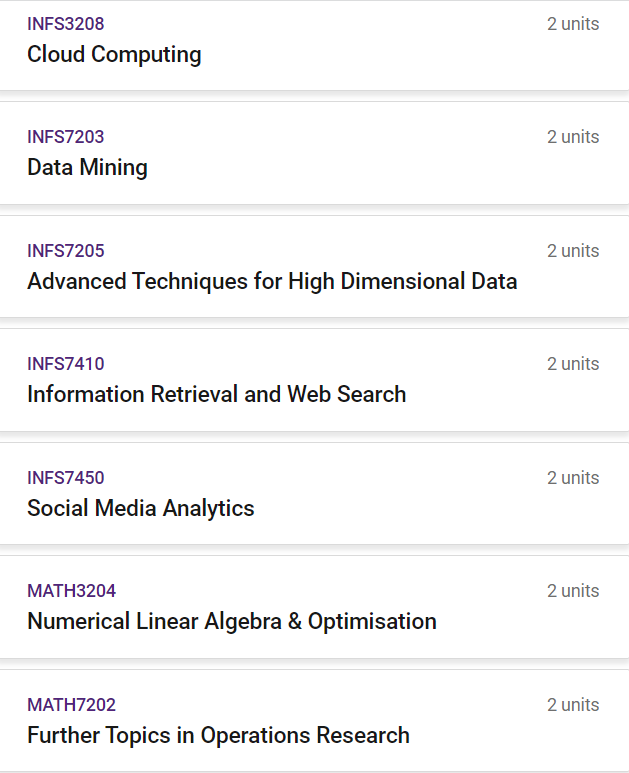Click the Cloud Computing course title
The height and width of the screenshot is (773, 629).
coord(114,55)
